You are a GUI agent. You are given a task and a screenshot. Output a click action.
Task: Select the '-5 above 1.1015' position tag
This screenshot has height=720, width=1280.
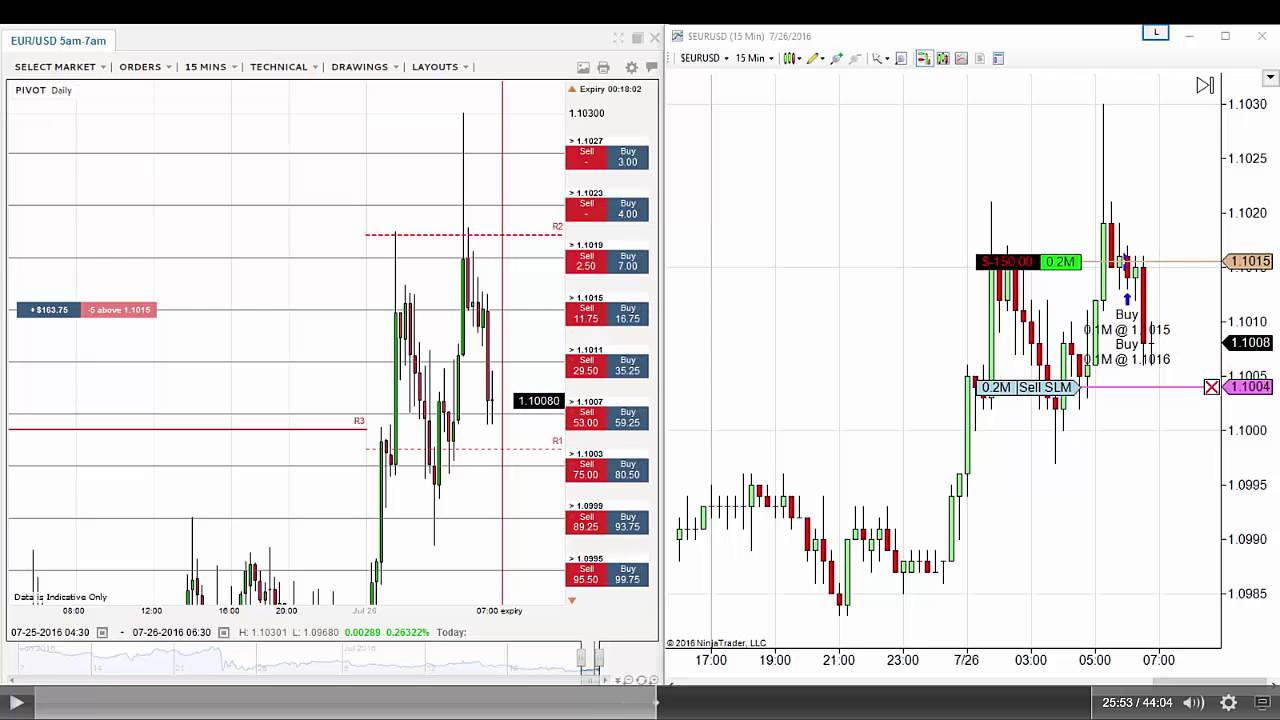pos(118,310)
